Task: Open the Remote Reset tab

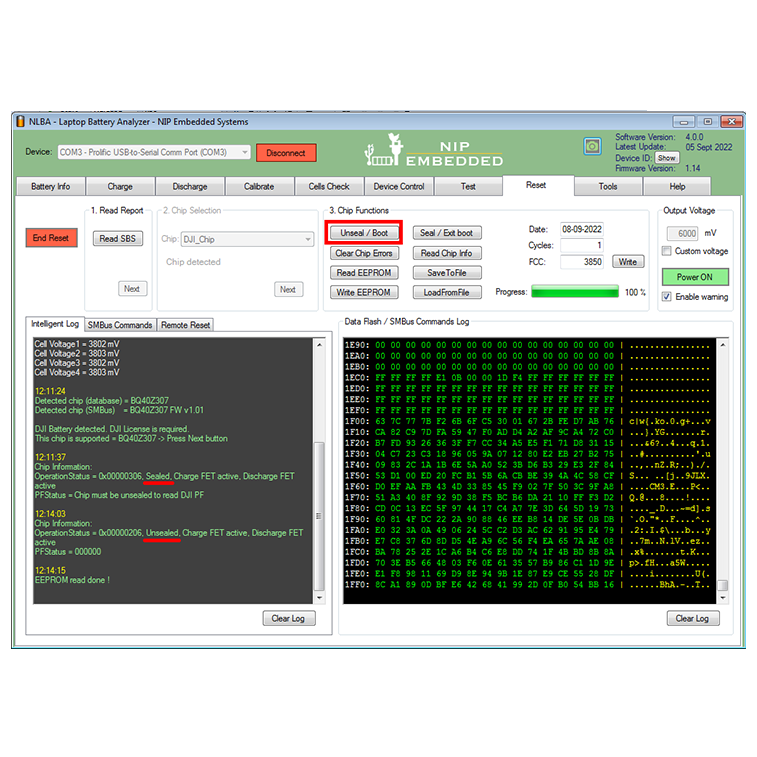Action: point(185,325)
